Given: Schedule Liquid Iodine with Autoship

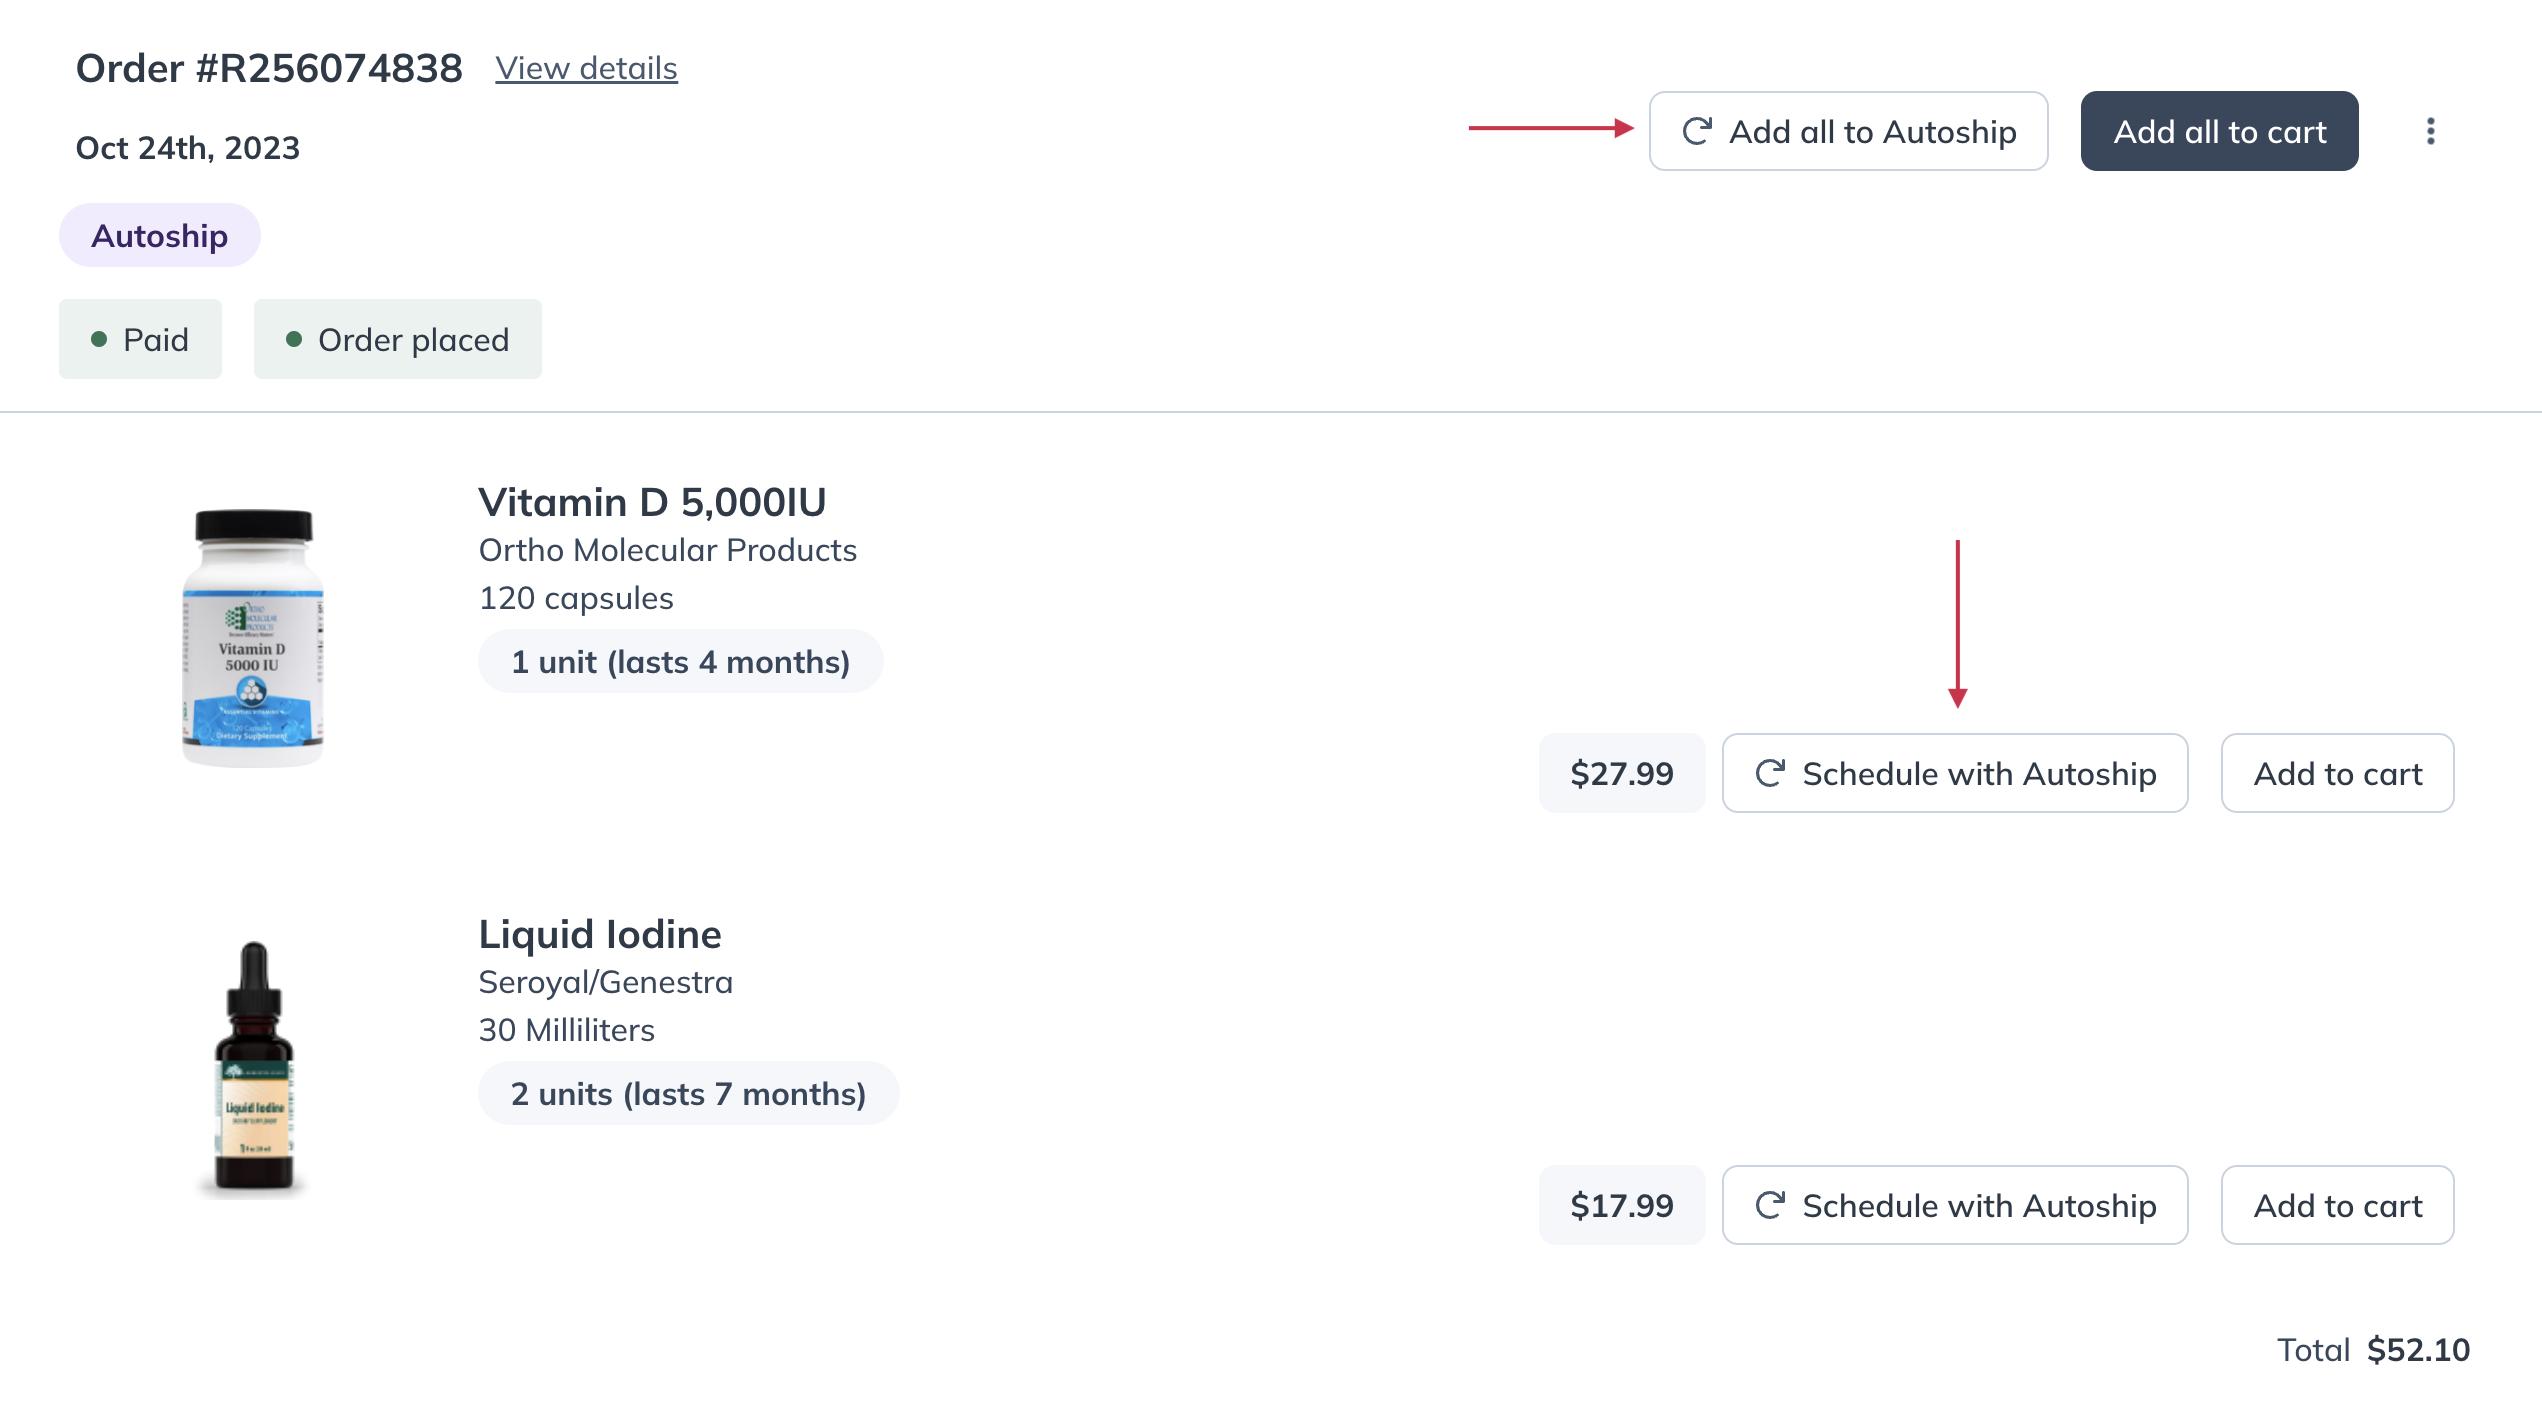Looking at the screenshot, I should pyautogui.click(x=1954, y=1205).
